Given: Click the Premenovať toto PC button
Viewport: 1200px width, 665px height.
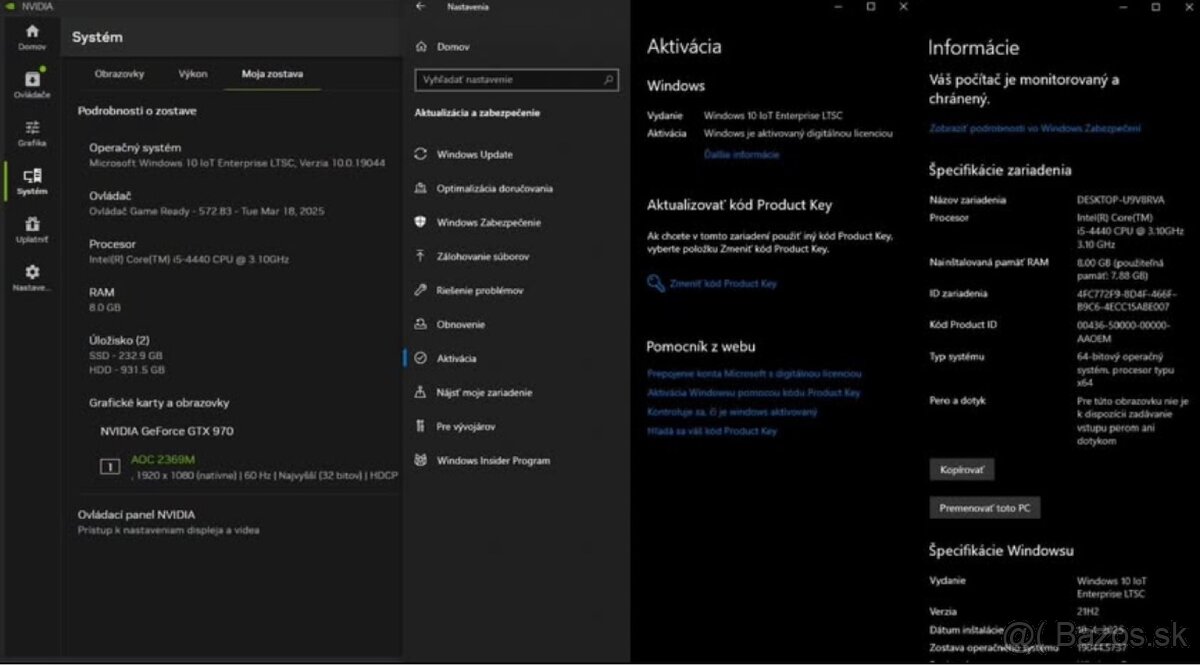Looking at the screenshot, I should (984, 508).
